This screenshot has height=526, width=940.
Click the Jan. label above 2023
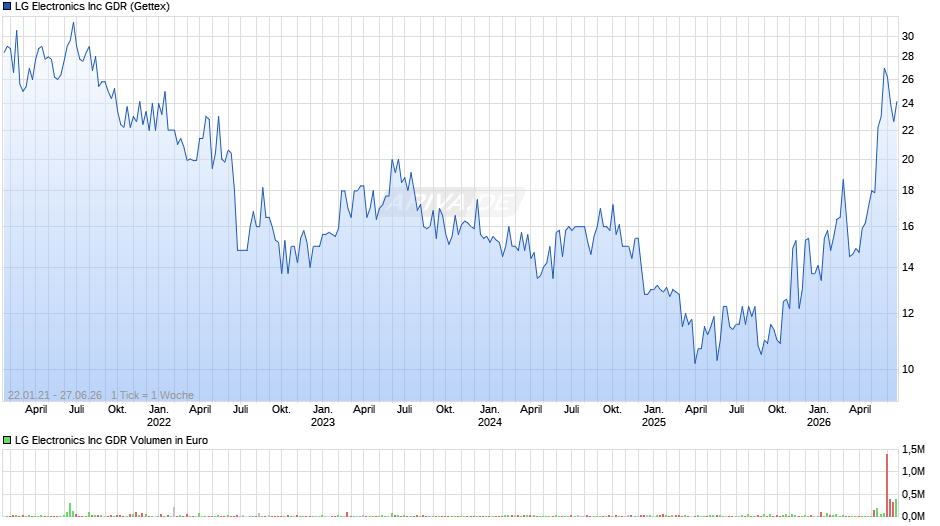pos(323,409)
